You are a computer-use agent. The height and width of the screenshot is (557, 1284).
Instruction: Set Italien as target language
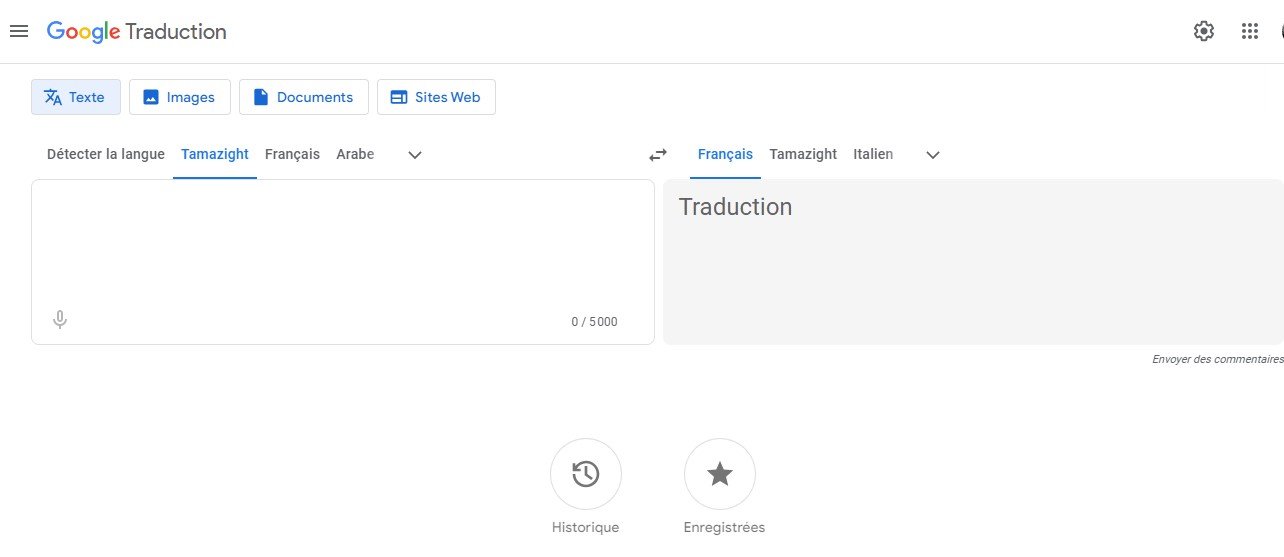coord(873,154)
